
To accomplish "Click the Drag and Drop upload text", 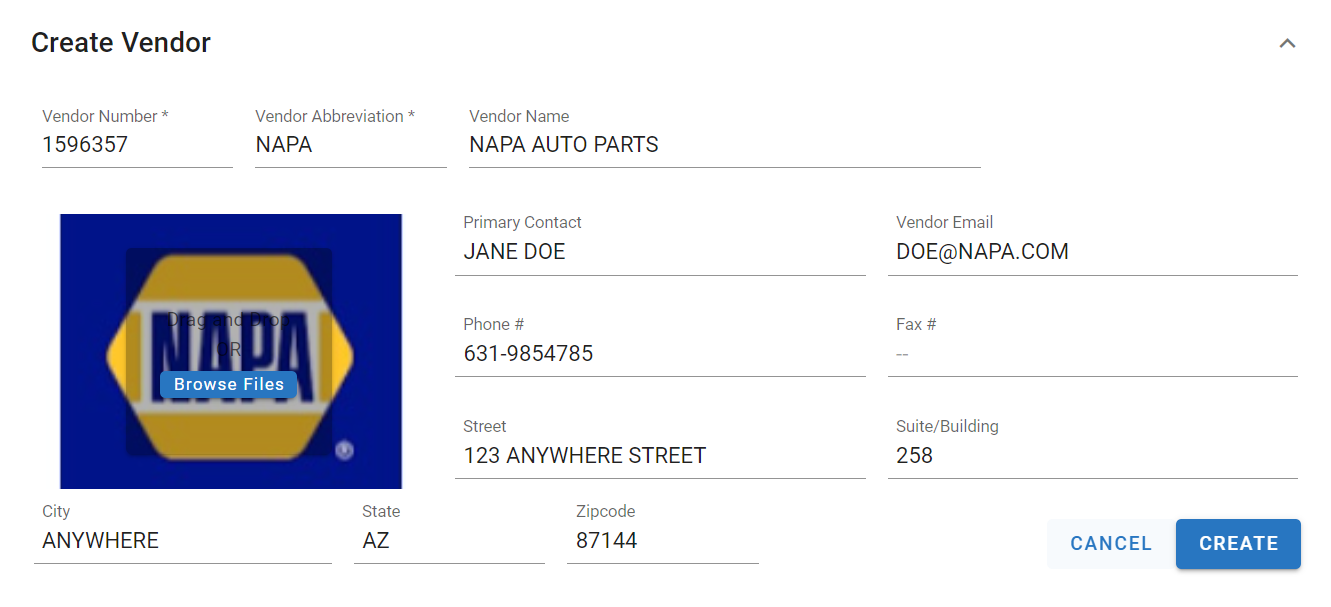I will (228, 320).
